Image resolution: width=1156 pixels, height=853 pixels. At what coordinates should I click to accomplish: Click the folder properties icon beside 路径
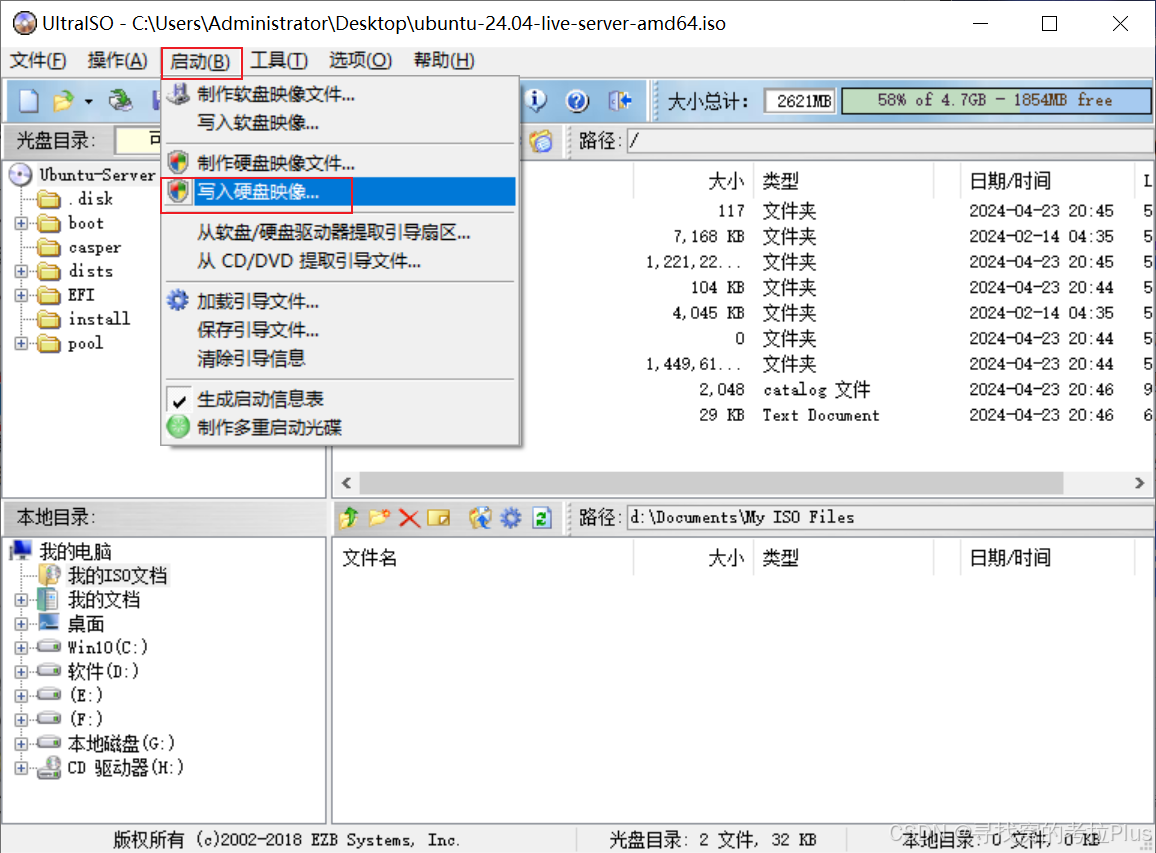coord(540,140)
